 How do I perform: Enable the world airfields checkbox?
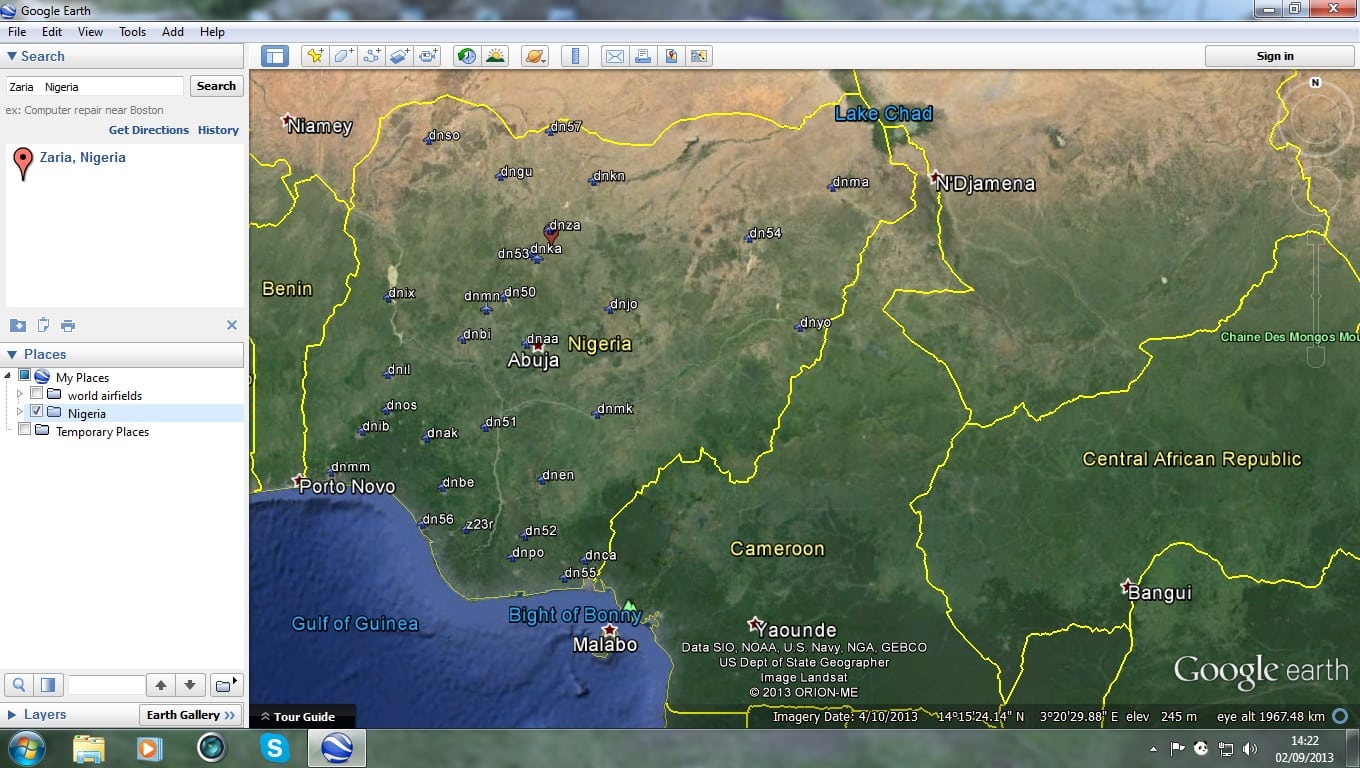pyautogui.click(x=37, y=394)
